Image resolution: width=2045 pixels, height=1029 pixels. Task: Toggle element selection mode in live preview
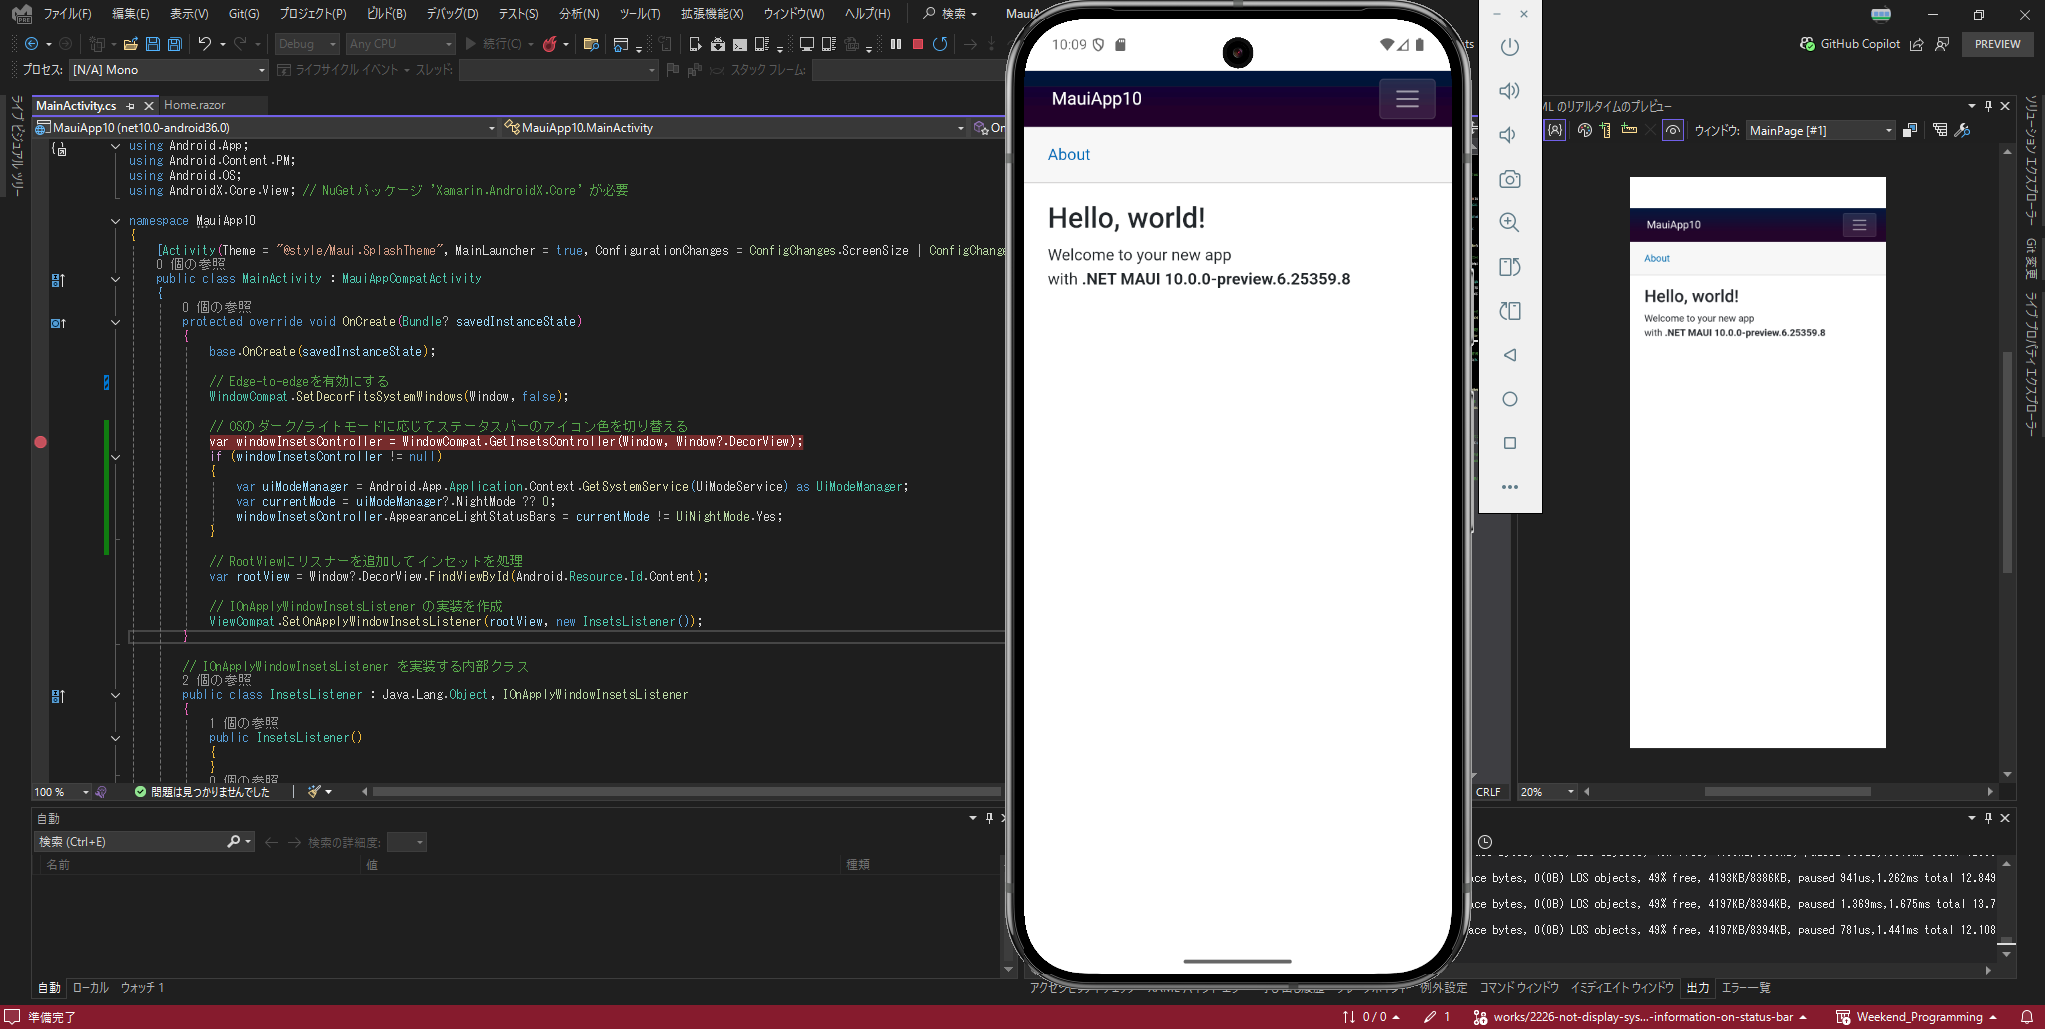1555,130
